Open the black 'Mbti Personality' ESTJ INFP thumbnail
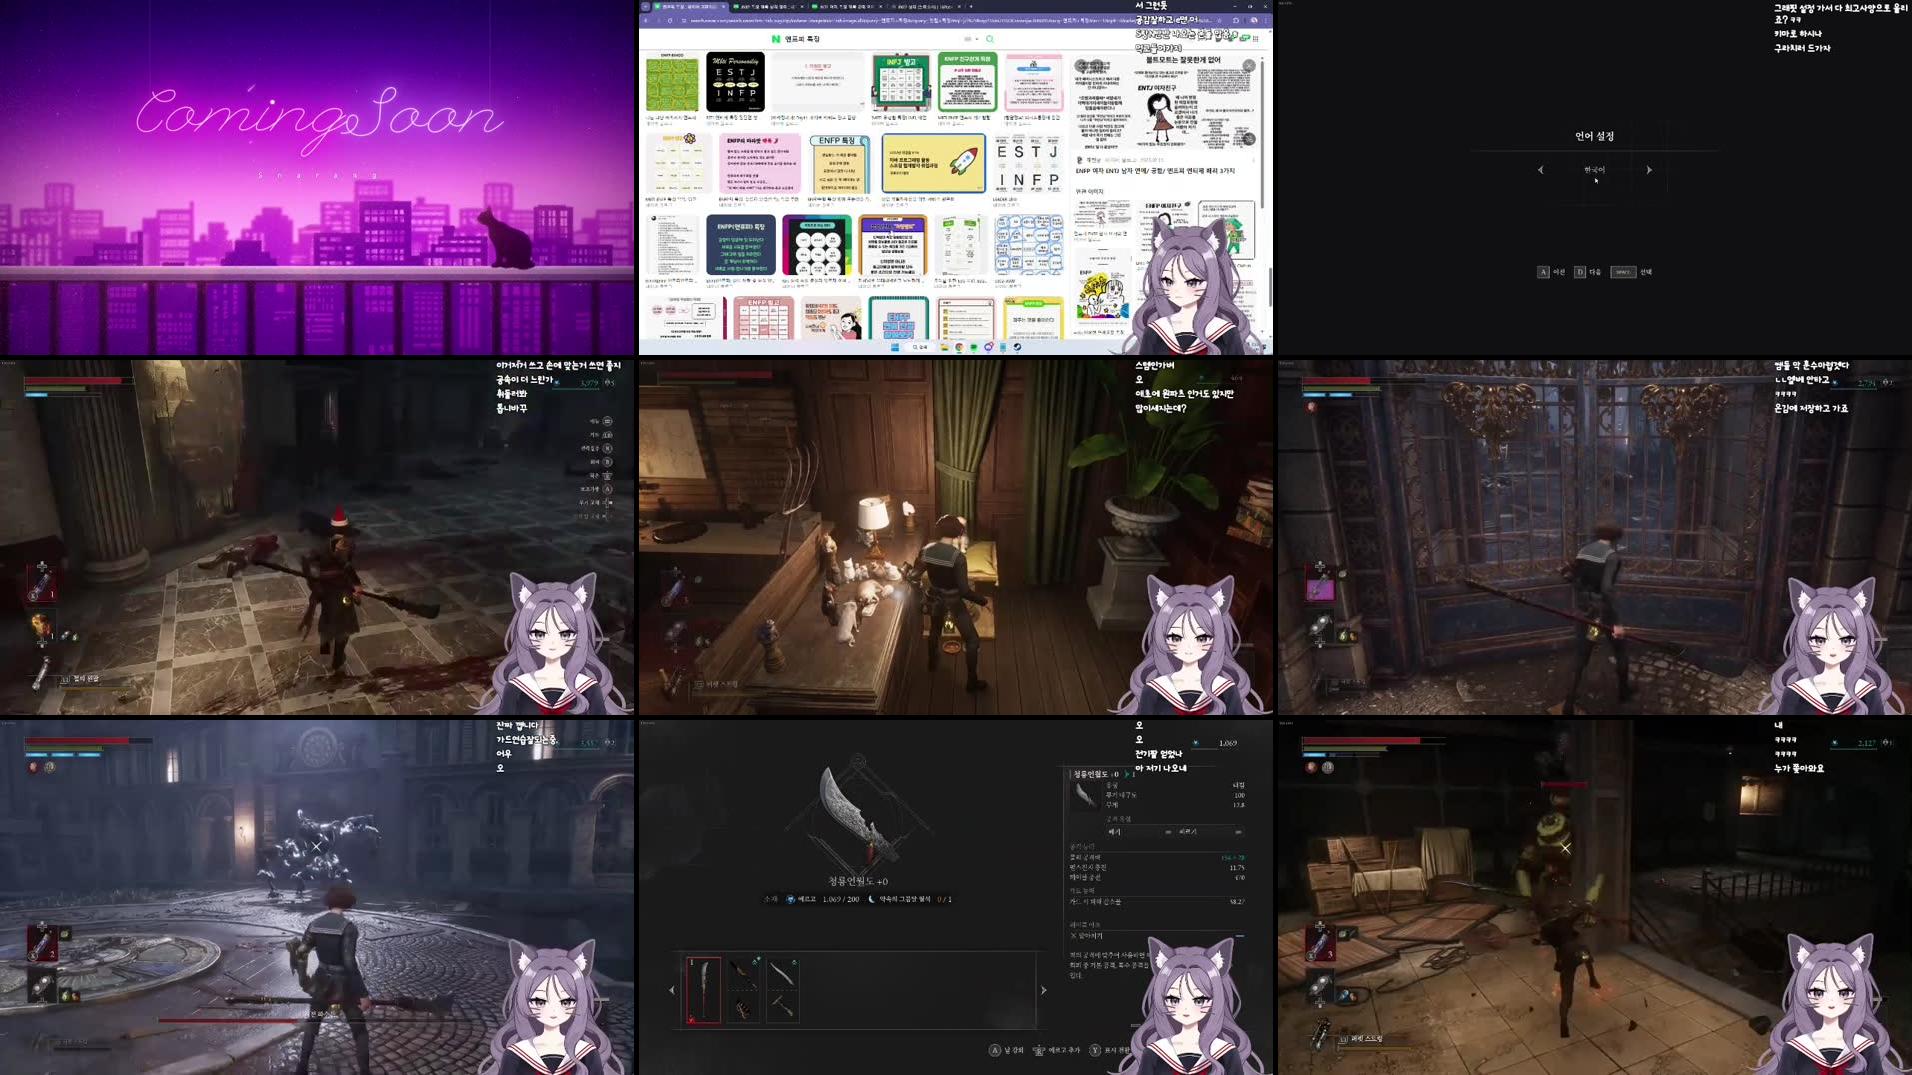Viewport: 1912px width, 1075px height. pyautogui.click(x=735, y=82)
